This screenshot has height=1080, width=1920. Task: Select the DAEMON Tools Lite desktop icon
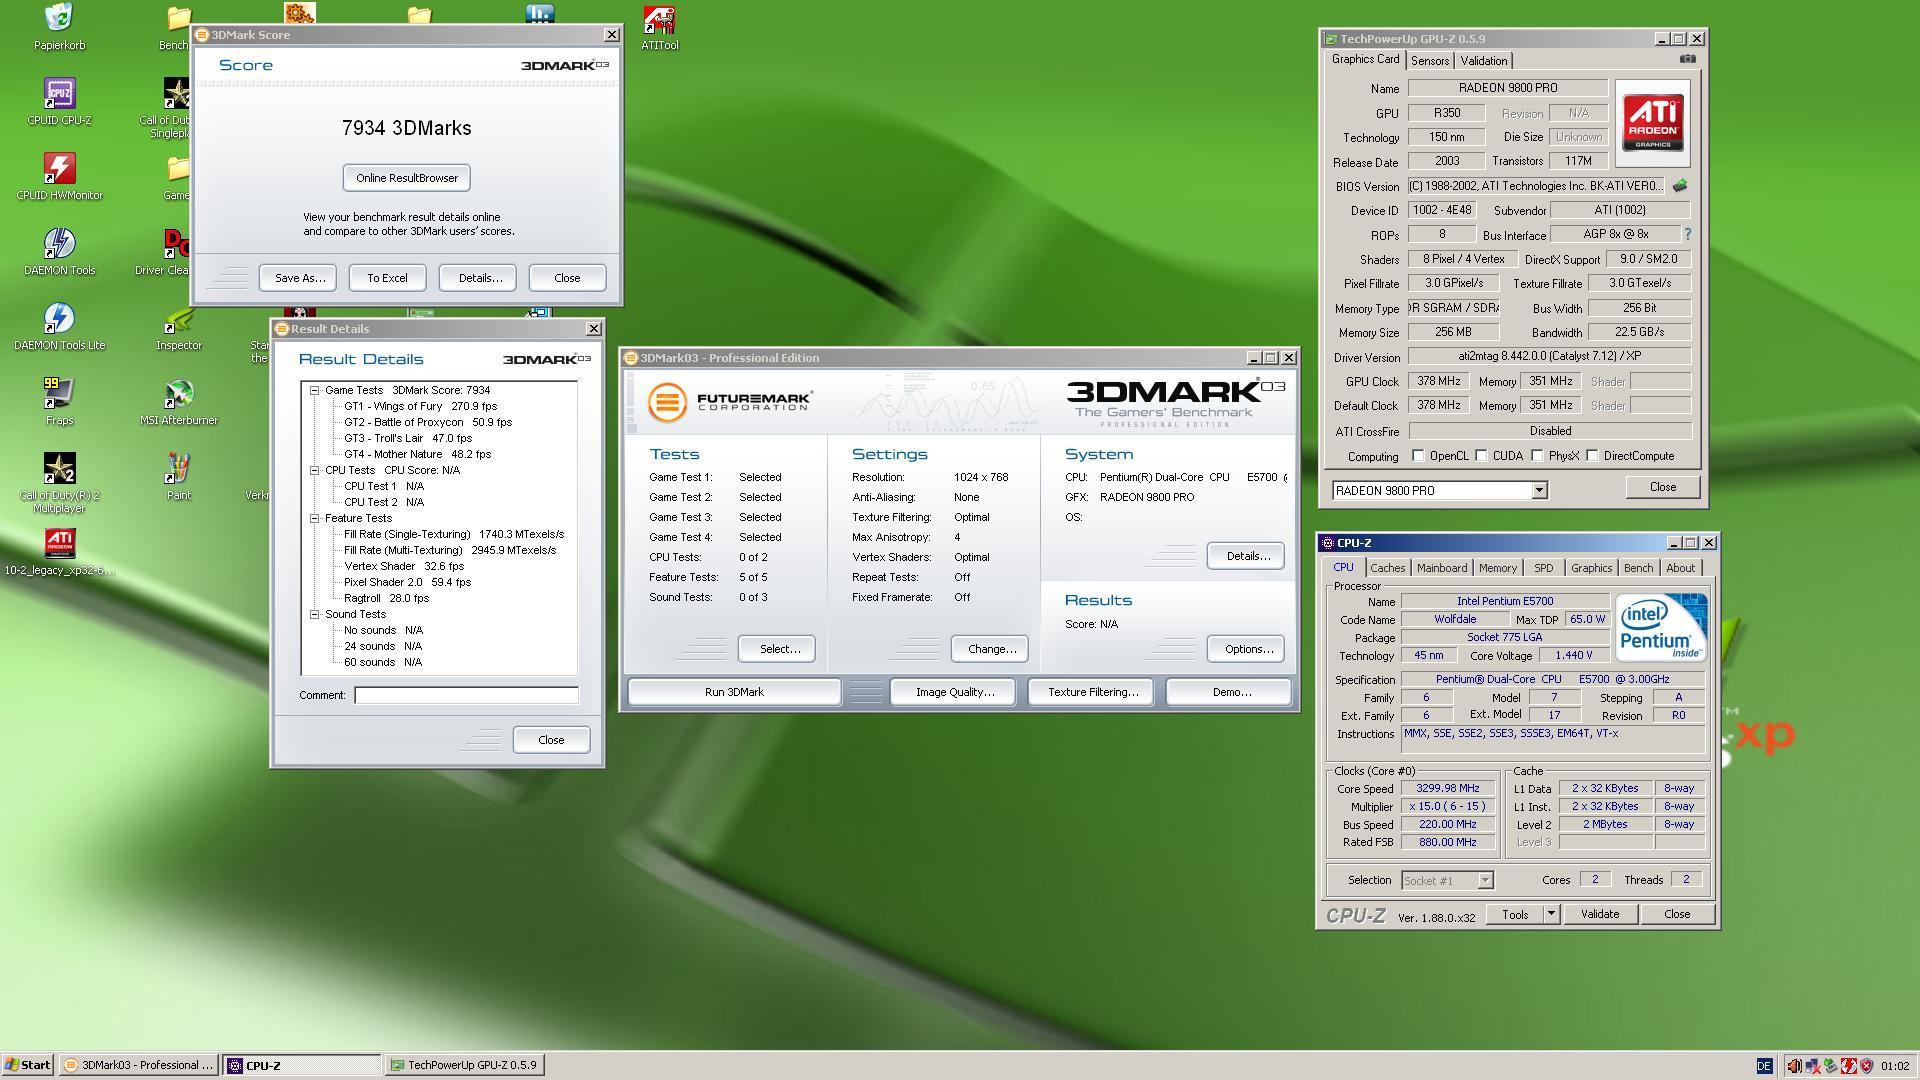(x=59, y=326)
